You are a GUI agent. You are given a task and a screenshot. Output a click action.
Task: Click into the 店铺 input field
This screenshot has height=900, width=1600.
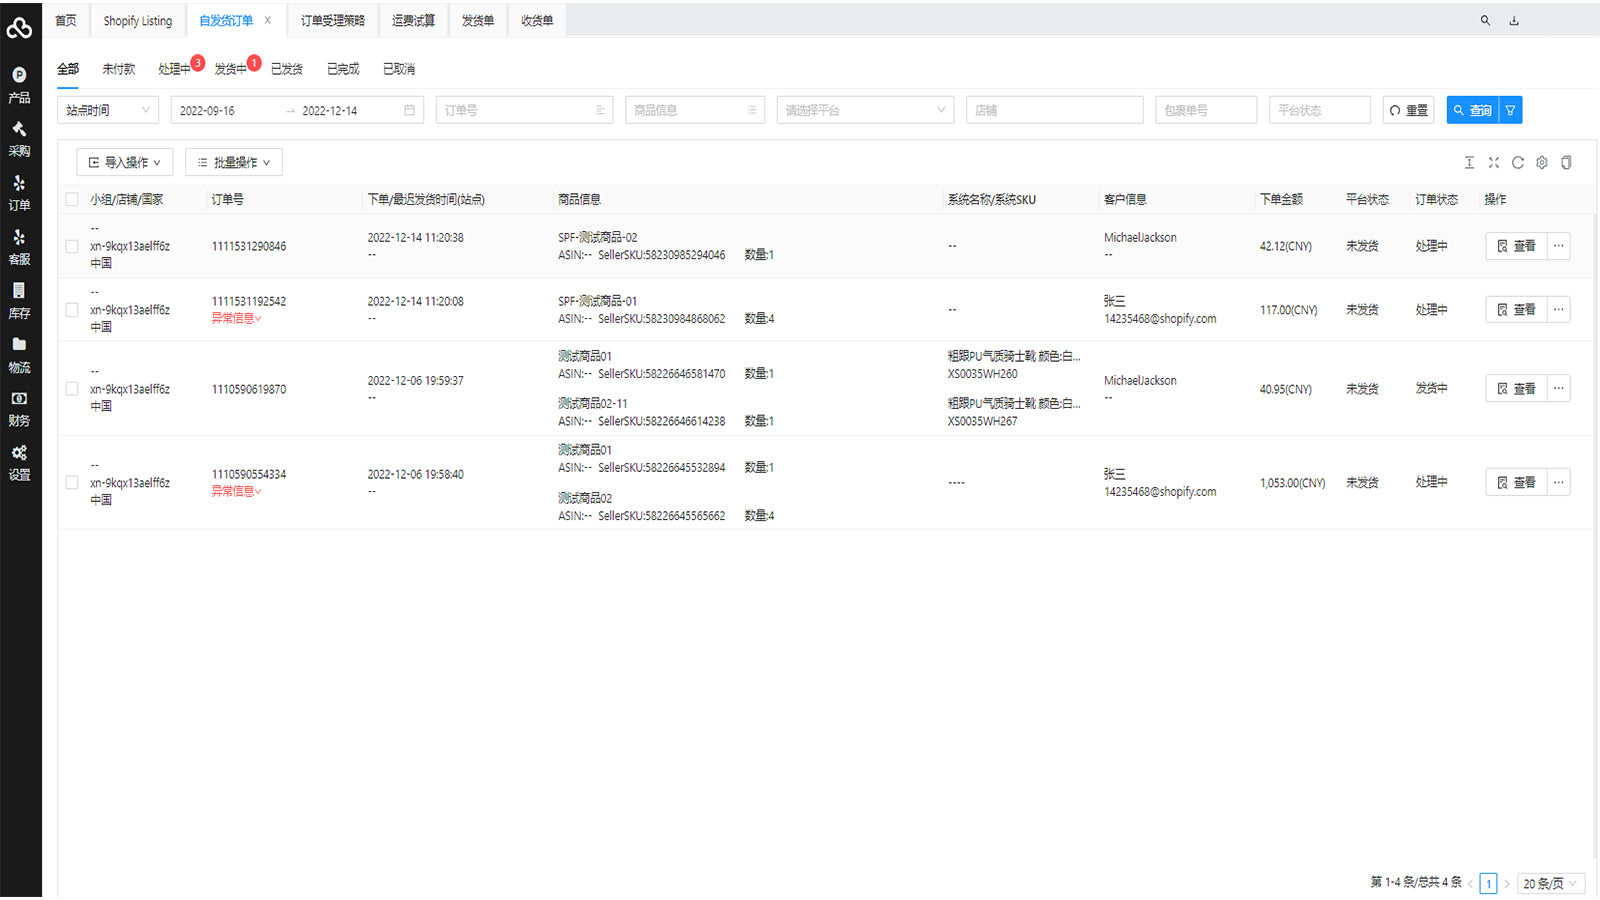click(1055, 110)
